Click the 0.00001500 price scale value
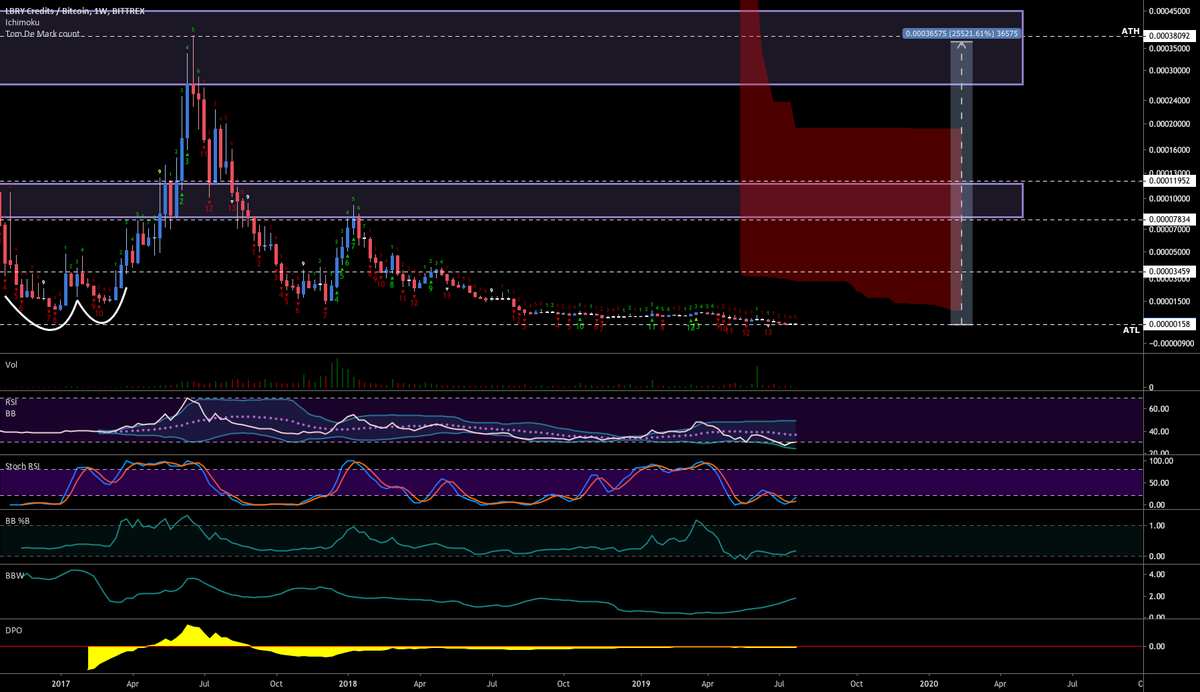This screenshot has height=692, width=1200. pos(1170,301)
